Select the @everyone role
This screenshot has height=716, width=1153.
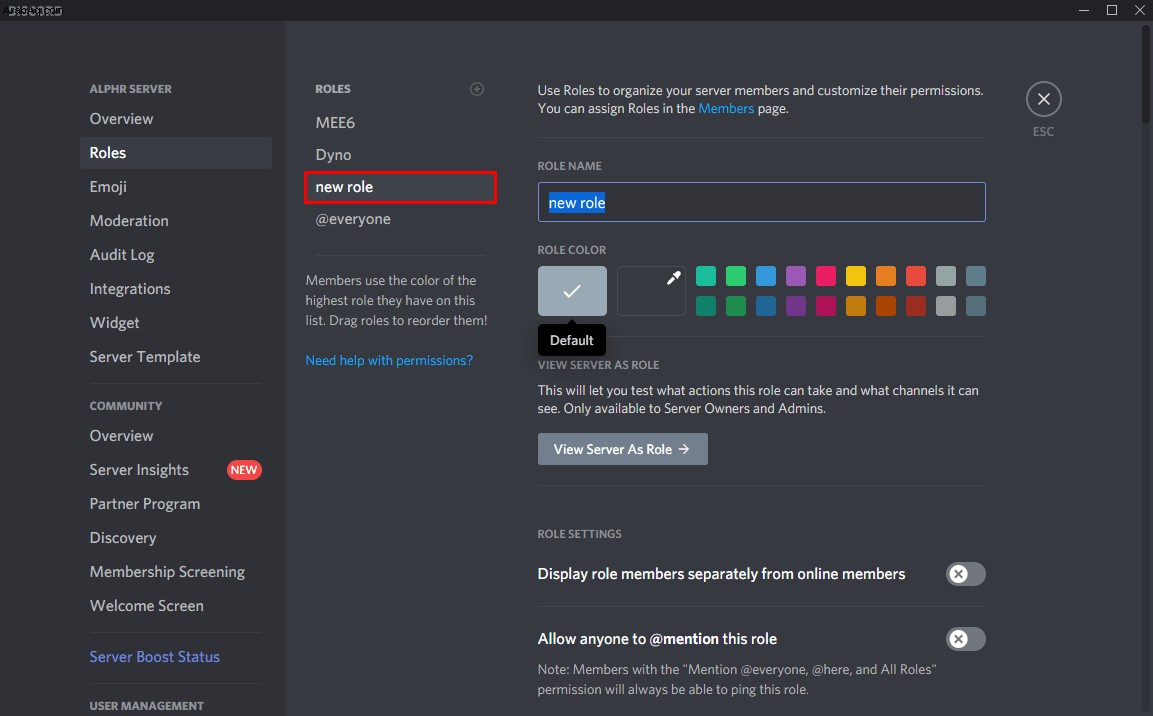point(400,219)
